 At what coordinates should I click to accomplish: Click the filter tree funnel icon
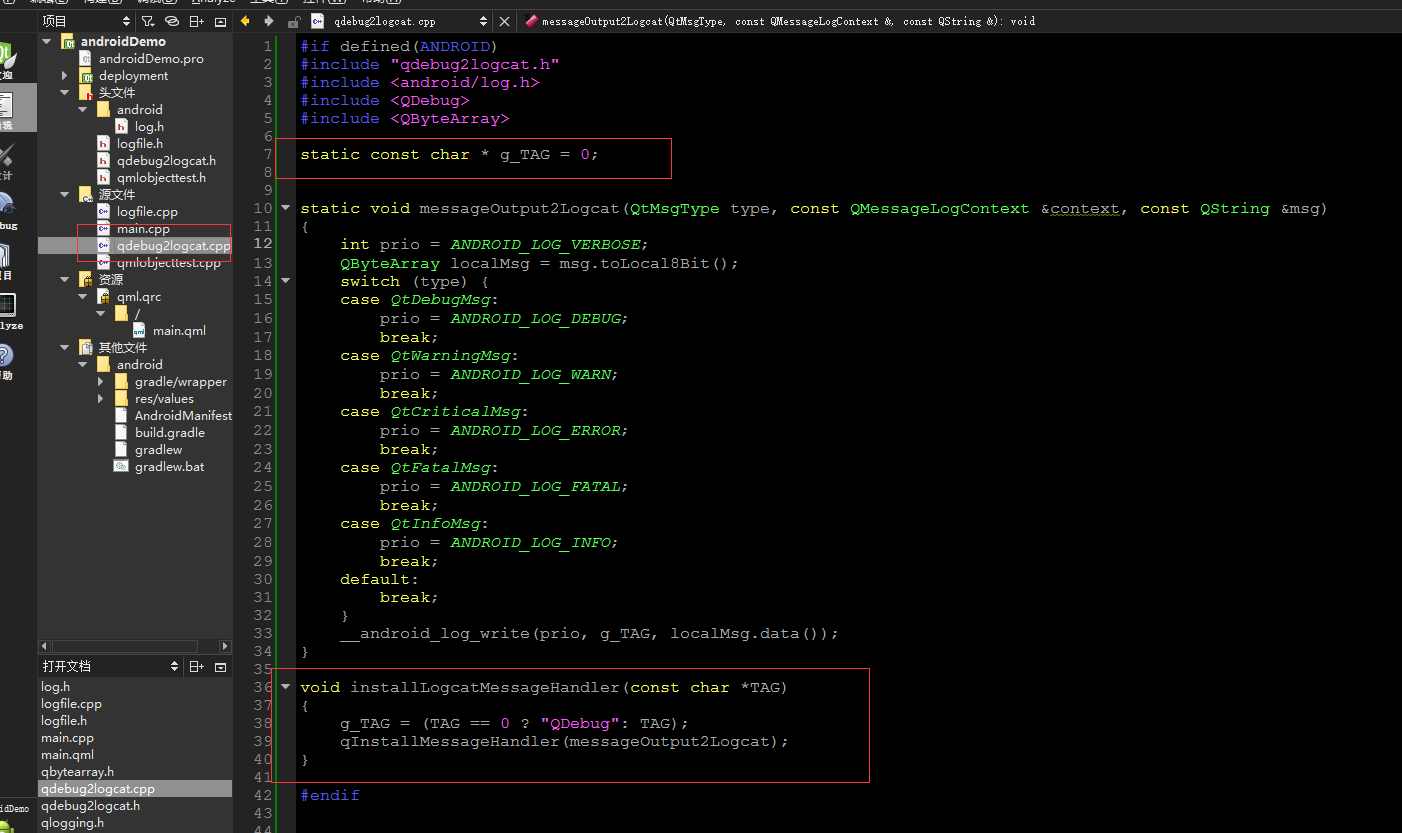point(148,21)
